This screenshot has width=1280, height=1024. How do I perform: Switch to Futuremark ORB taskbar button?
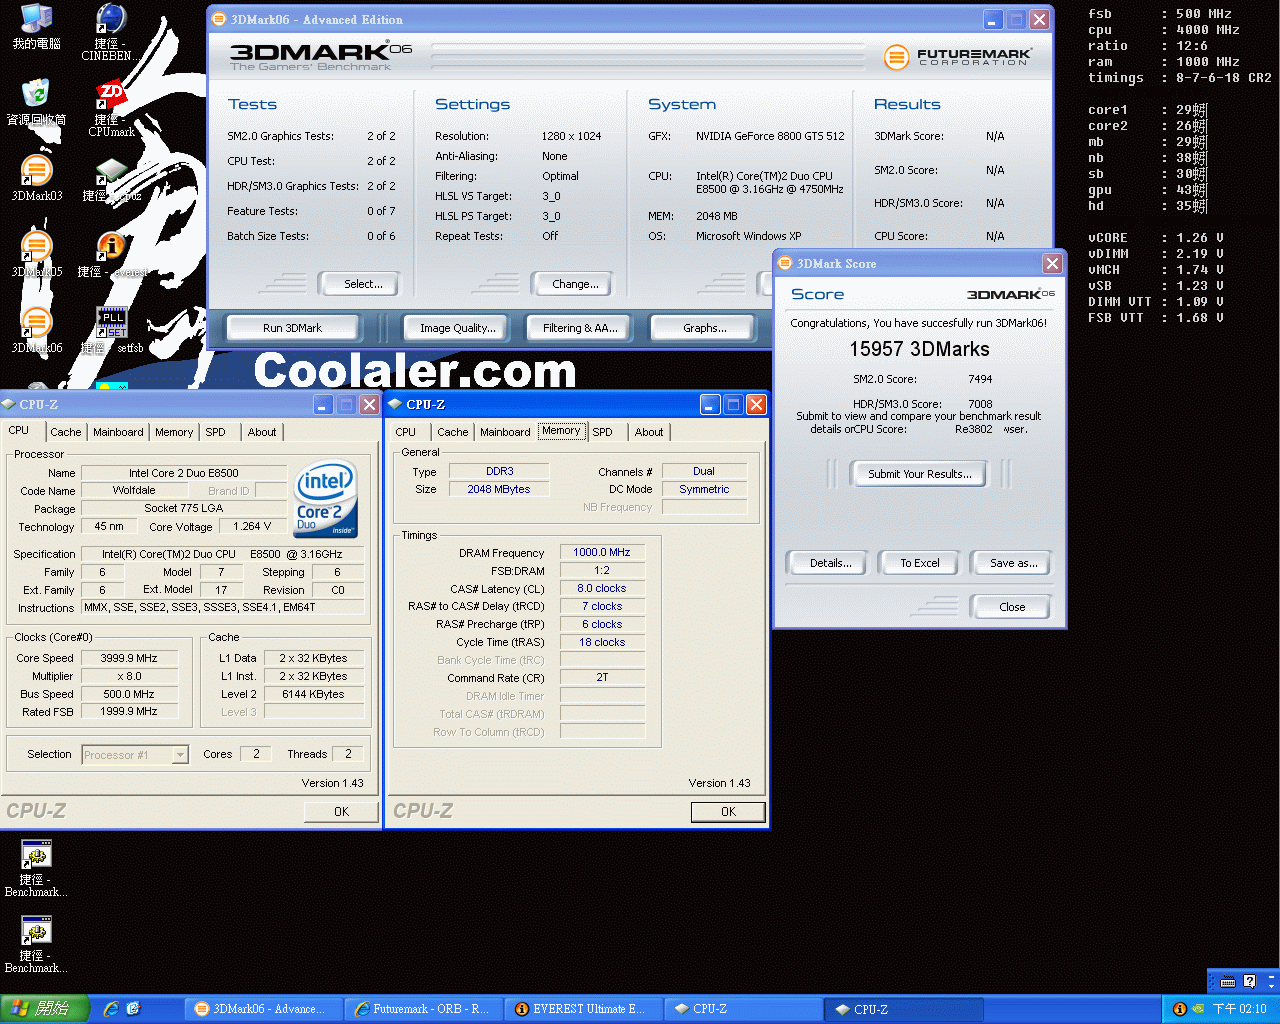click(x=423, y=1009)
